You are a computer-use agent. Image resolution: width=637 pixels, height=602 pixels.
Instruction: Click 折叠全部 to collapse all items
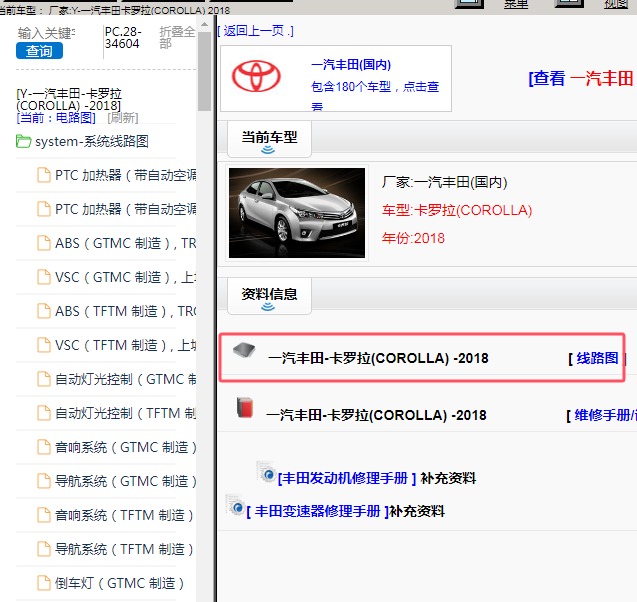pos(177,37)
